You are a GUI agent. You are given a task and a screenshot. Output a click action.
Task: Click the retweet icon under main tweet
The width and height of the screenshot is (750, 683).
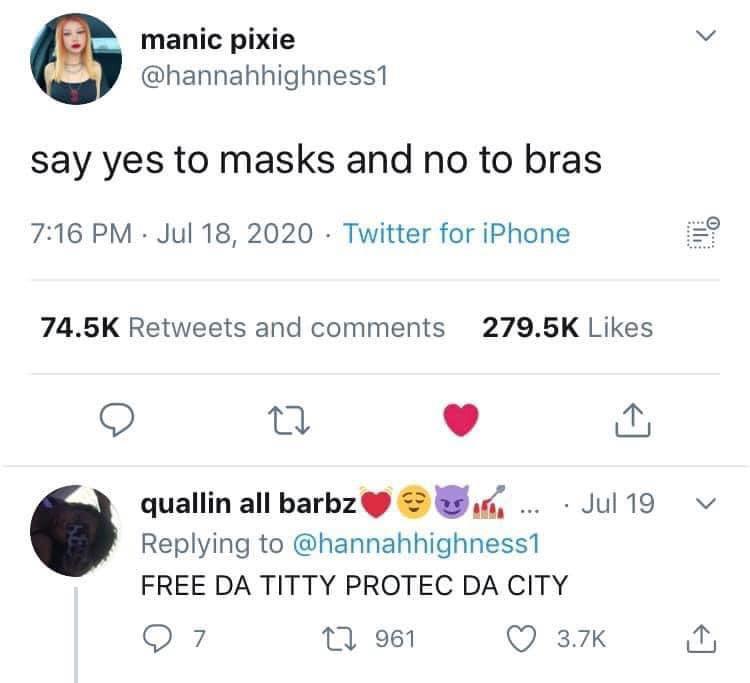(289, 420)
